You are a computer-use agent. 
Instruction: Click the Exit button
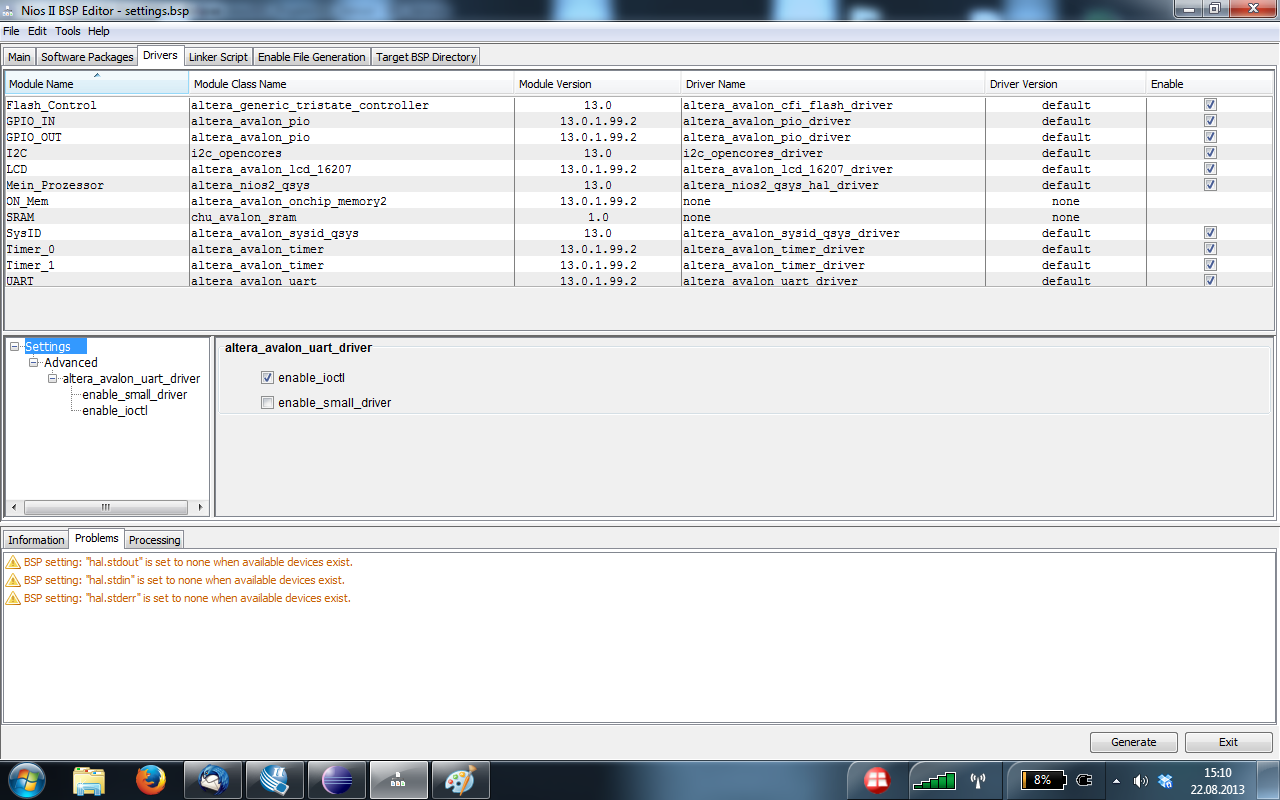pos(1228,742)
